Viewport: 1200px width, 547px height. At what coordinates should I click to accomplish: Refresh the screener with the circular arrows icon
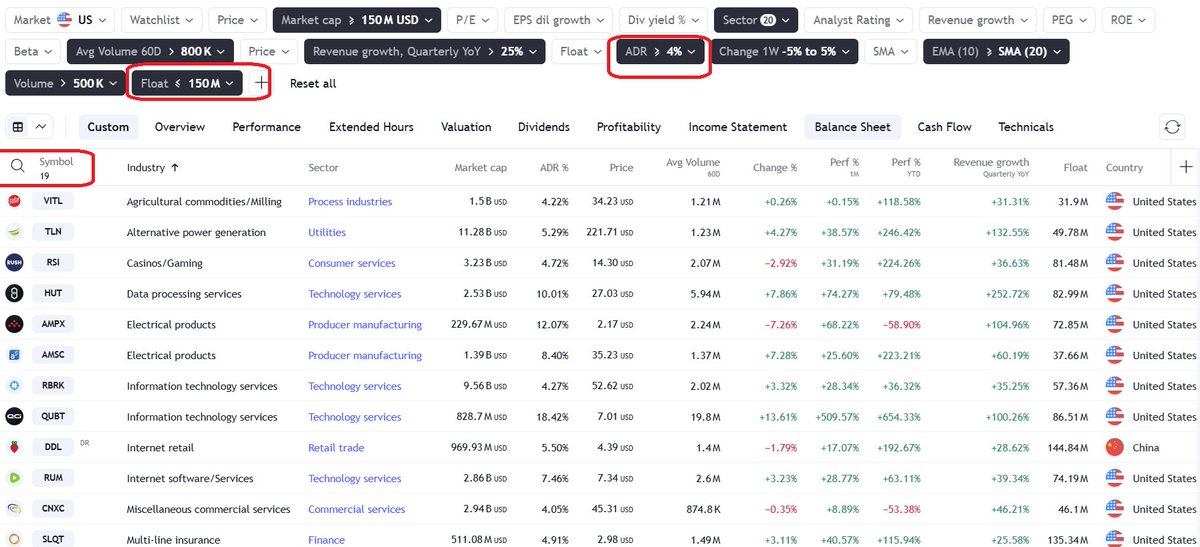coord(1172,127)
